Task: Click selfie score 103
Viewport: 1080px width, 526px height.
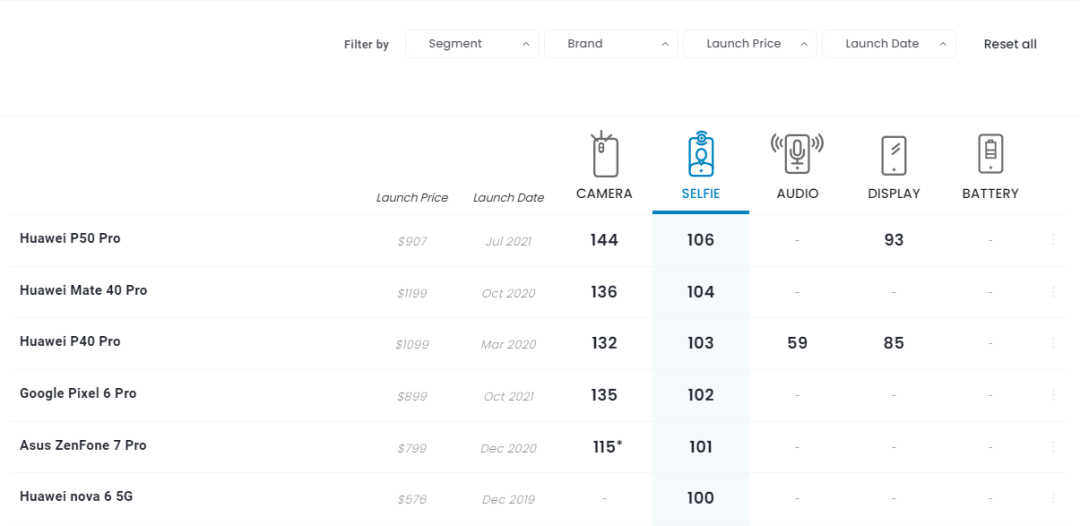Action: 700,343
